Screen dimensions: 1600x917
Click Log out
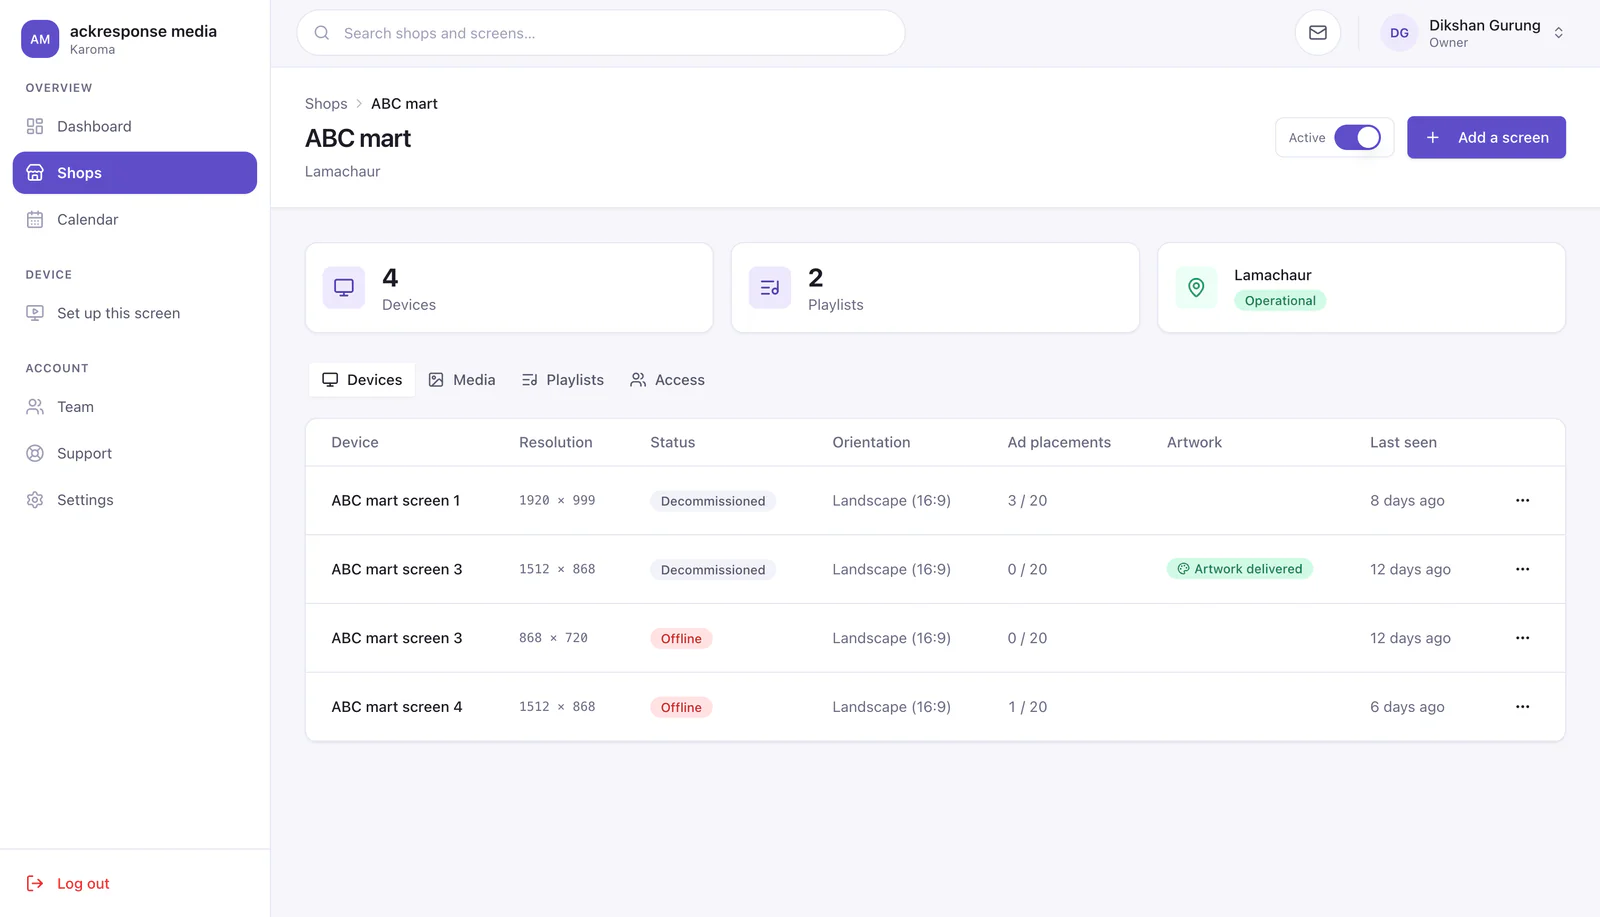pyautogui.click(x=68, y=884)
